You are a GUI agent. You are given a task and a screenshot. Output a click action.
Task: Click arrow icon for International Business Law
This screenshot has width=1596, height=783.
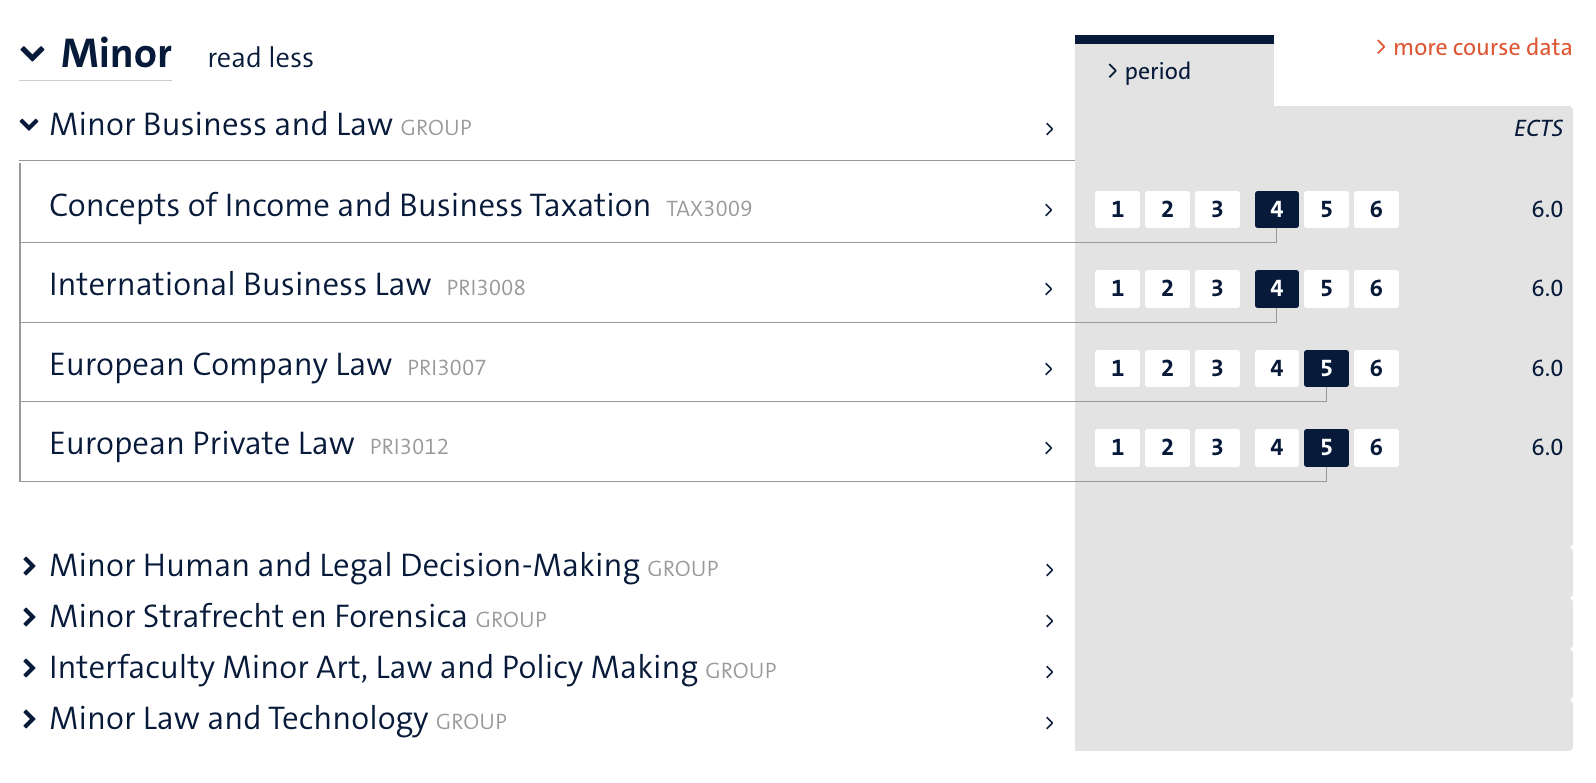pyautogui.click(x=1048, y=289)
